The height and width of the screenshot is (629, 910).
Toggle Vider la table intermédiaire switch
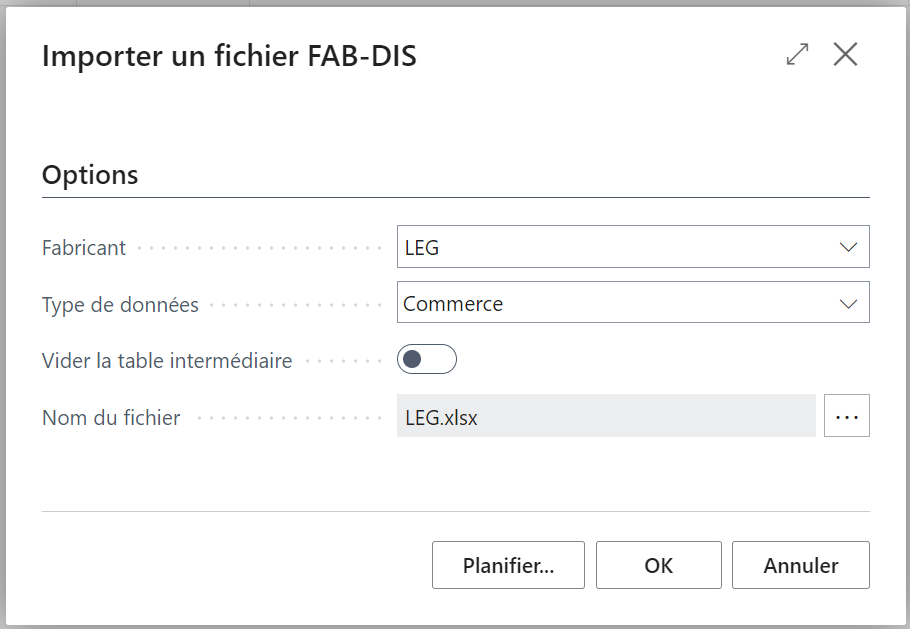tap(426, 359)
